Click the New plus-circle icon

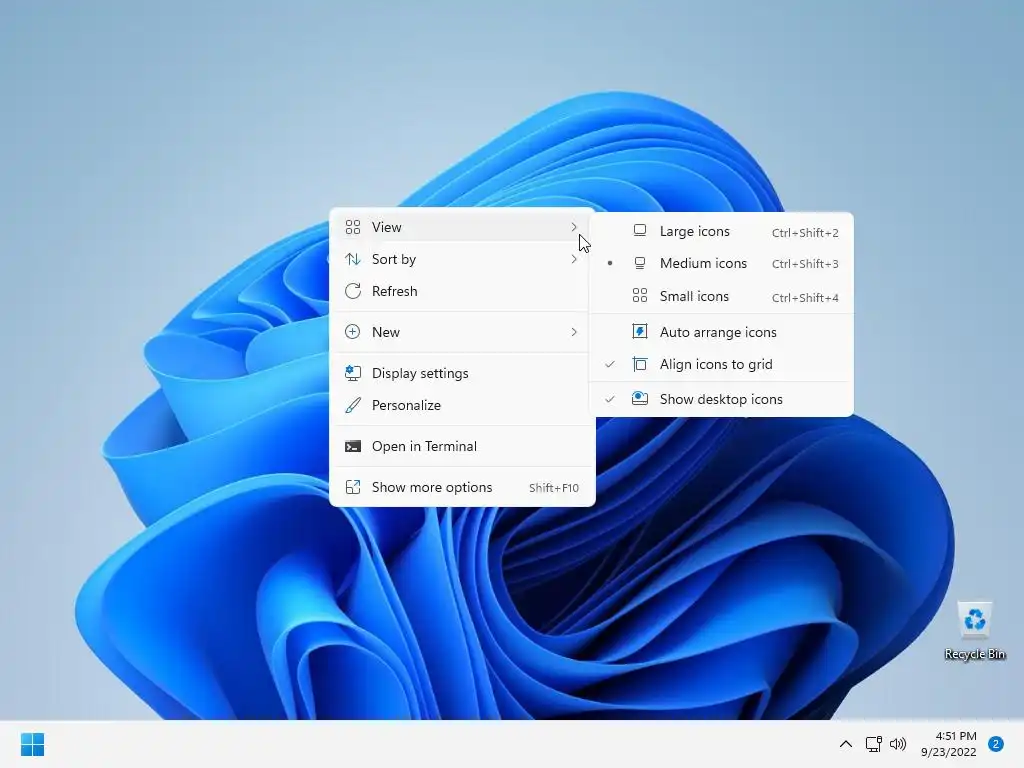point(353,332)
